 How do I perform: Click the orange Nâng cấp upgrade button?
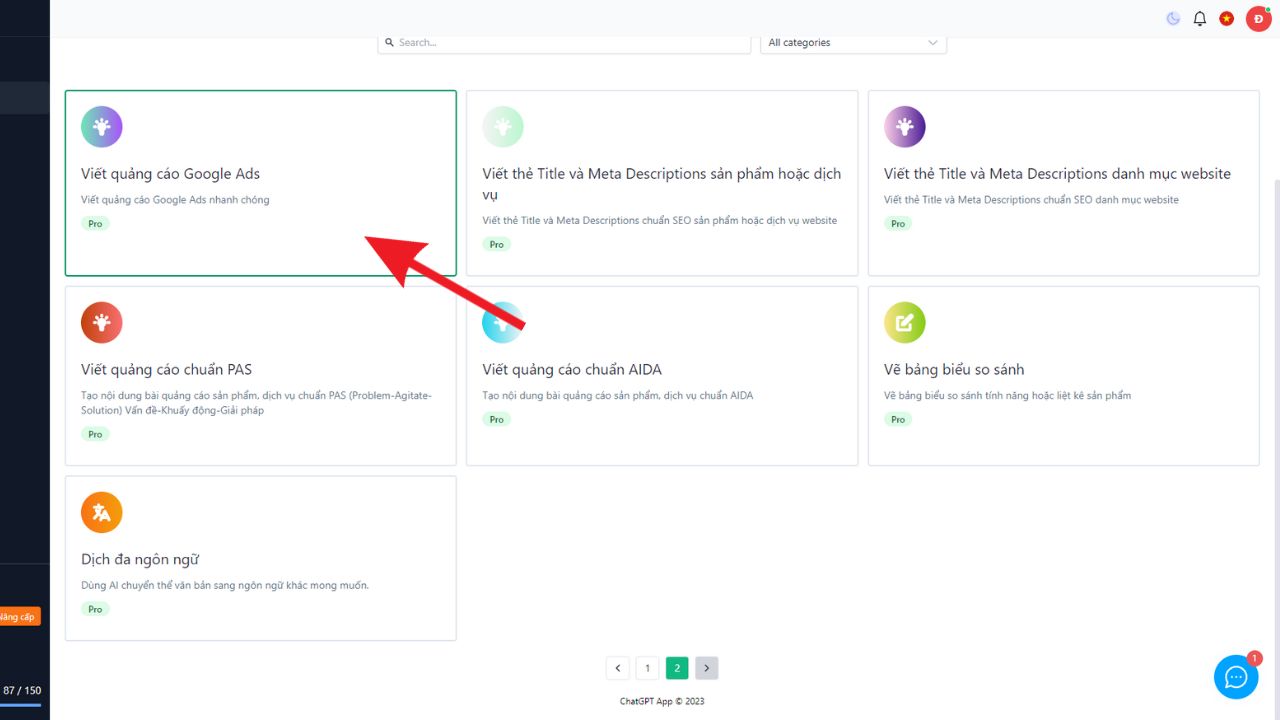pyautogui.click(x=18, y=617)
